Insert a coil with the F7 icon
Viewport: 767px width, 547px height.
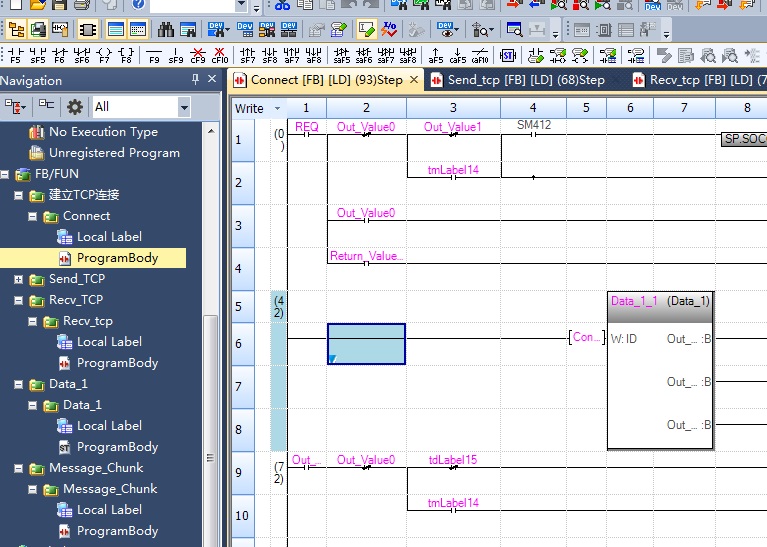click(103, 55)
